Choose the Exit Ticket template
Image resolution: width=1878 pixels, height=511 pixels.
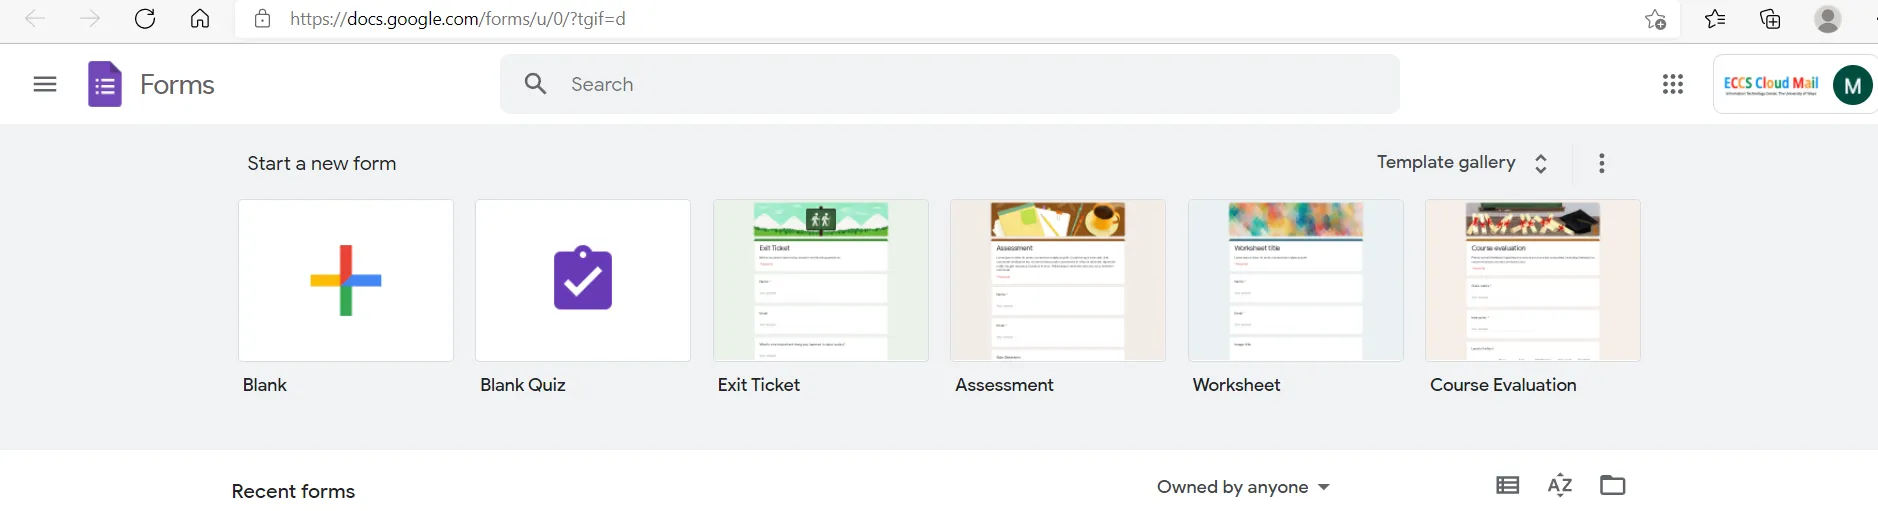[x=820, y=281]
